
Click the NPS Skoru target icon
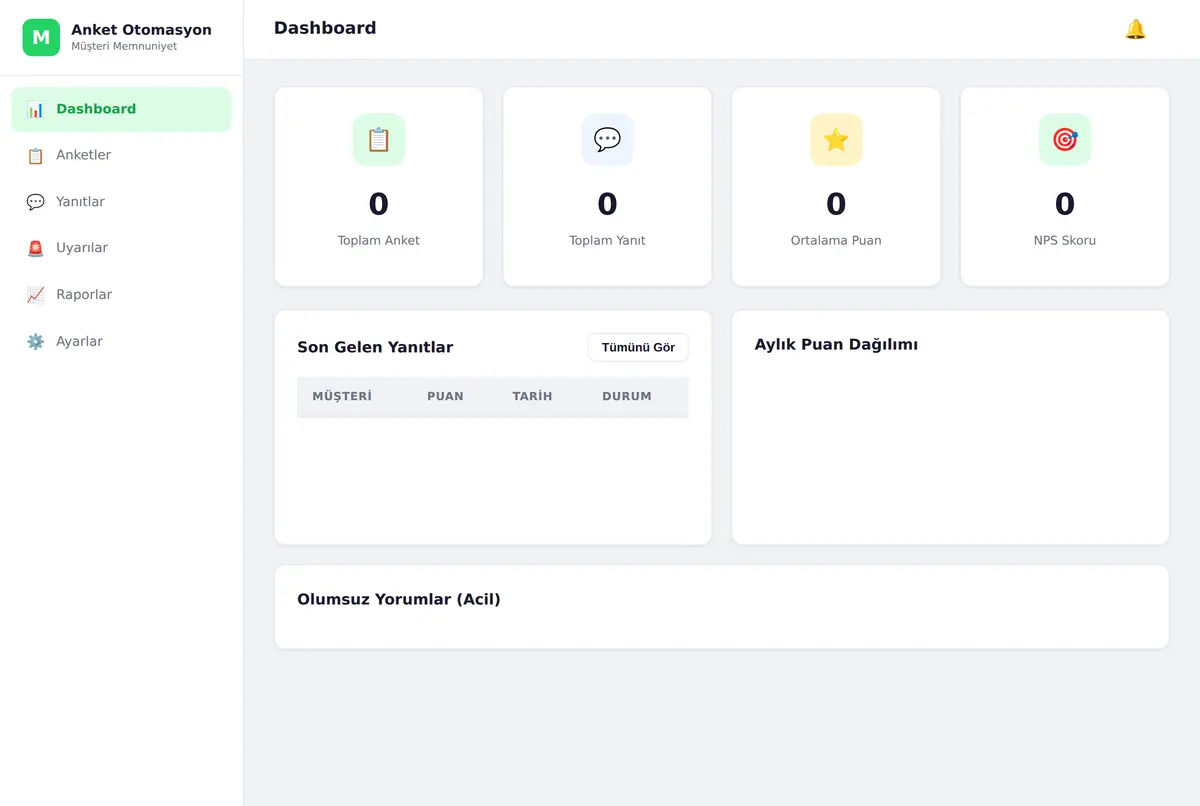[x=1065, y=140]
